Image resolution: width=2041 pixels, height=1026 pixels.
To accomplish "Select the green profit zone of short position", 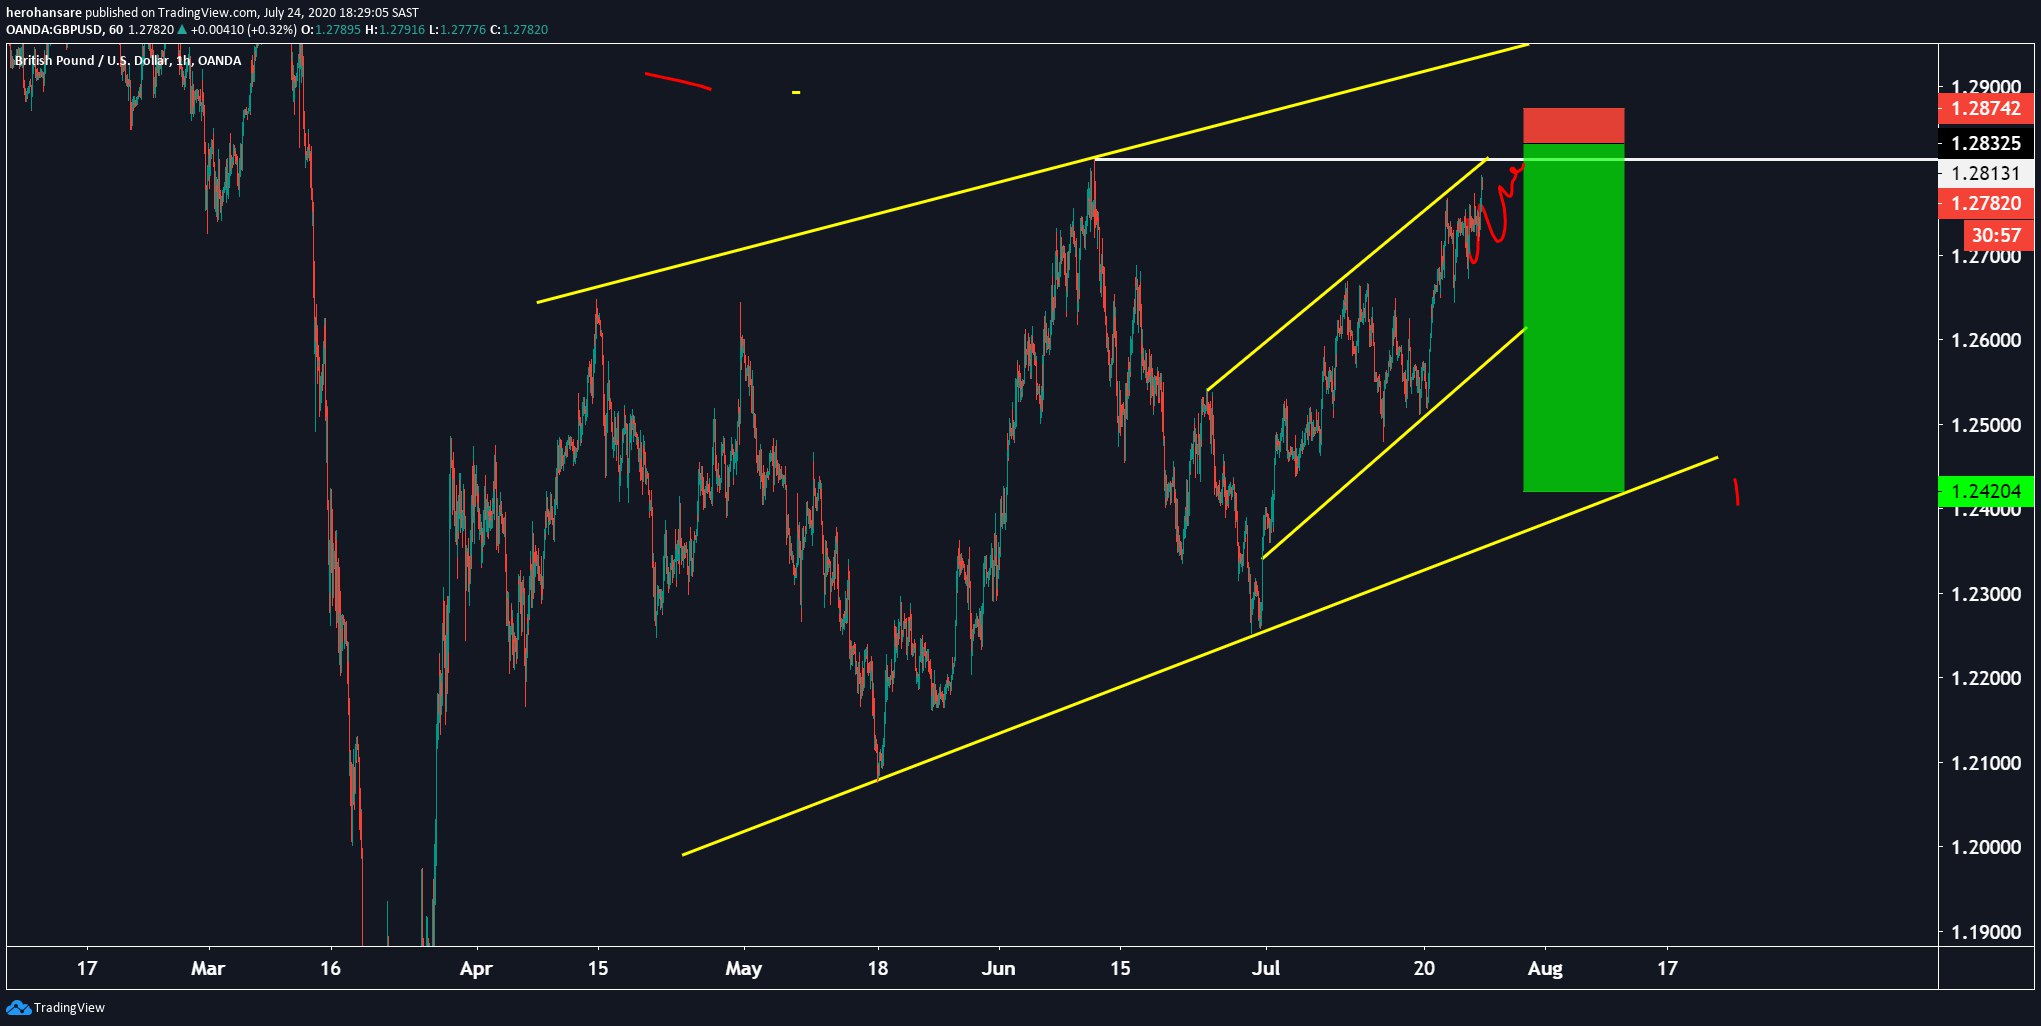I will 1573,318.
